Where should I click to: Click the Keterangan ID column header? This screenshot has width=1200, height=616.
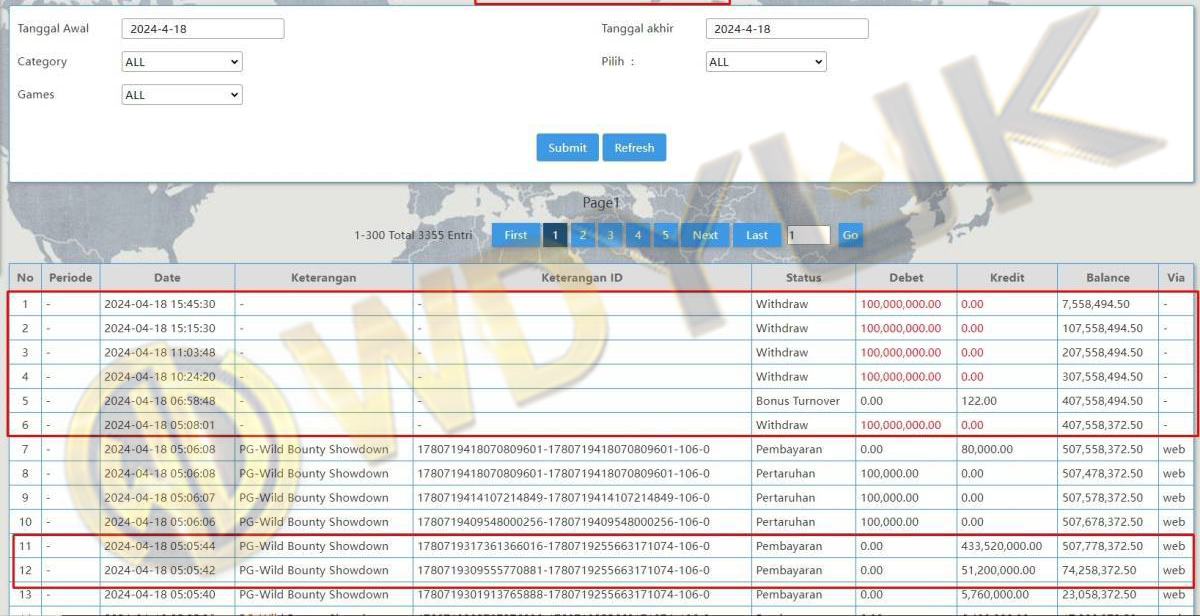(x=582, y=278)
